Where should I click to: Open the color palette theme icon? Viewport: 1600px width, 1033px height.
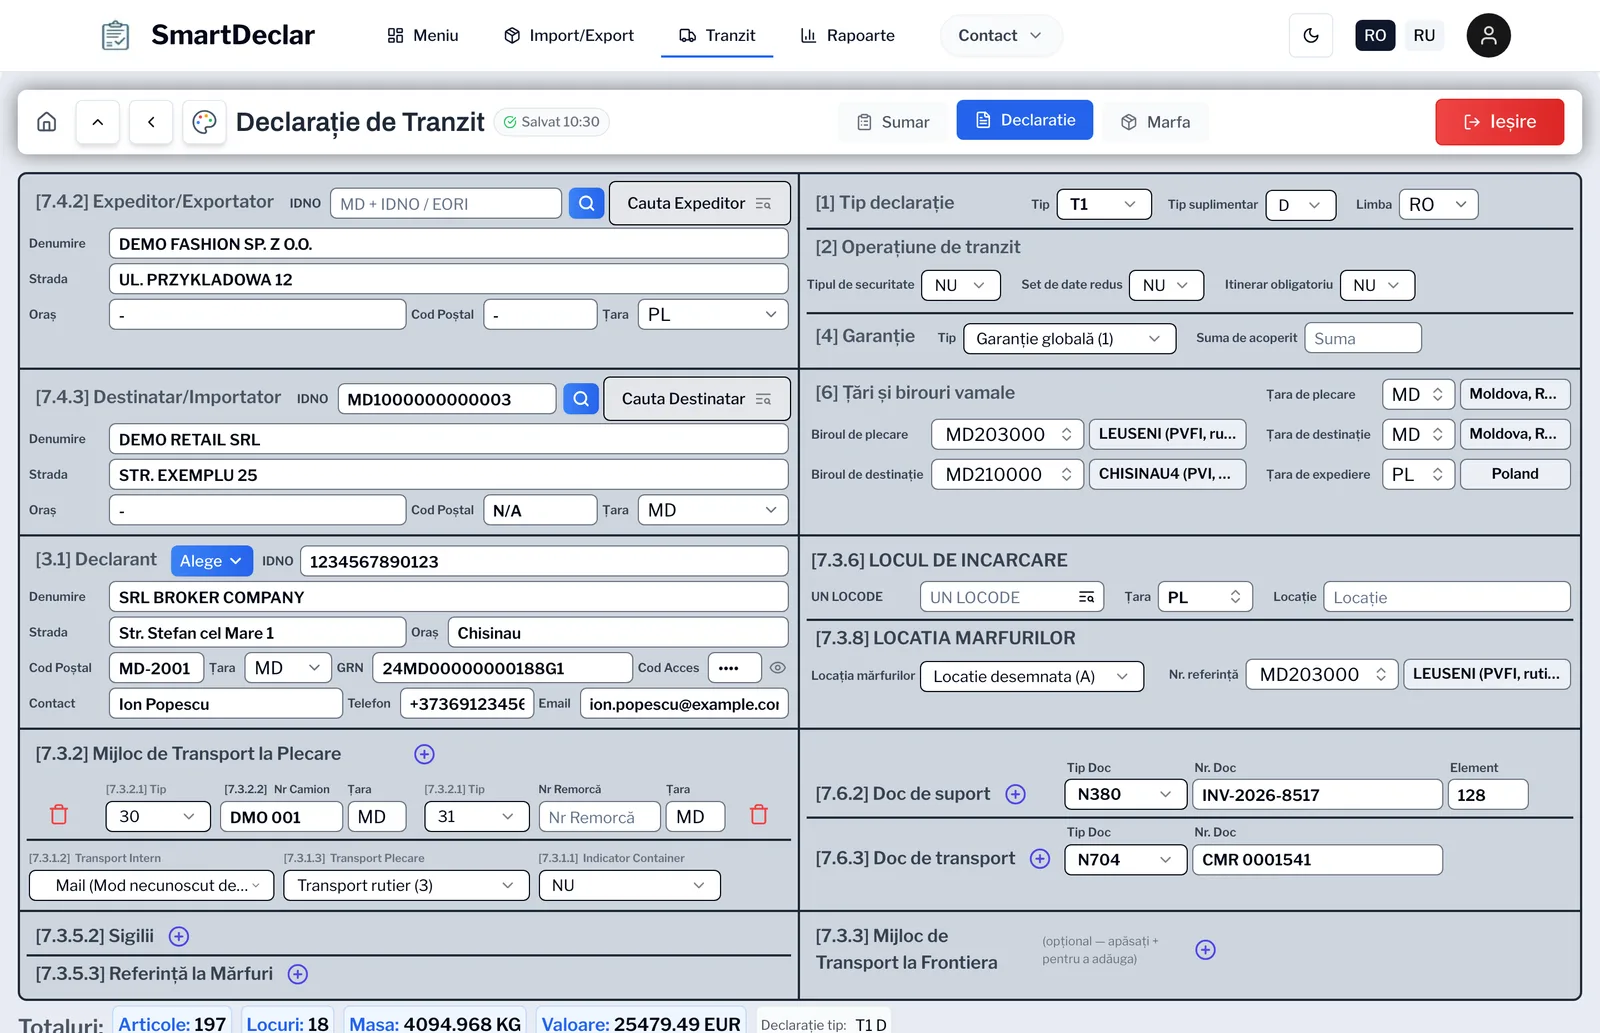coord(204,122)
